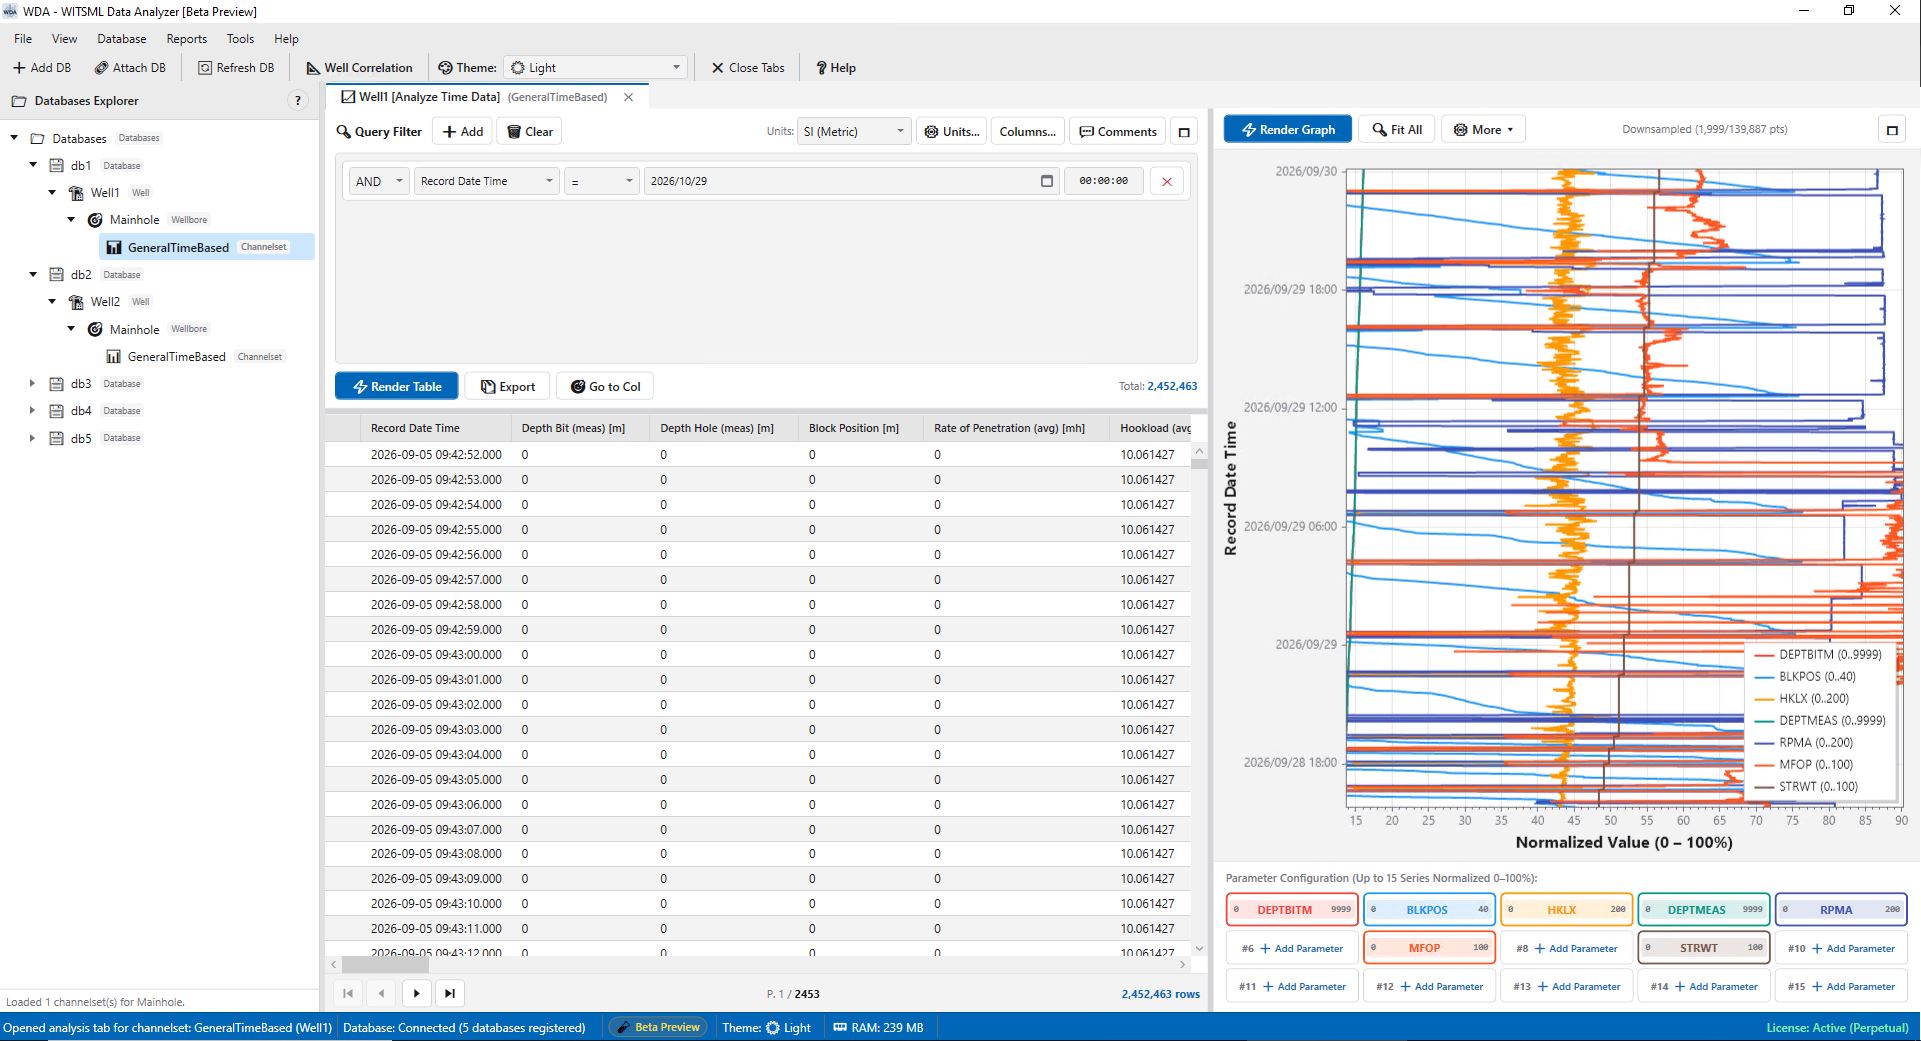The height and width of the screenshot is (1041, 1921).
Task: Open the calendar picker in the date field
Action: (1047, 181)
